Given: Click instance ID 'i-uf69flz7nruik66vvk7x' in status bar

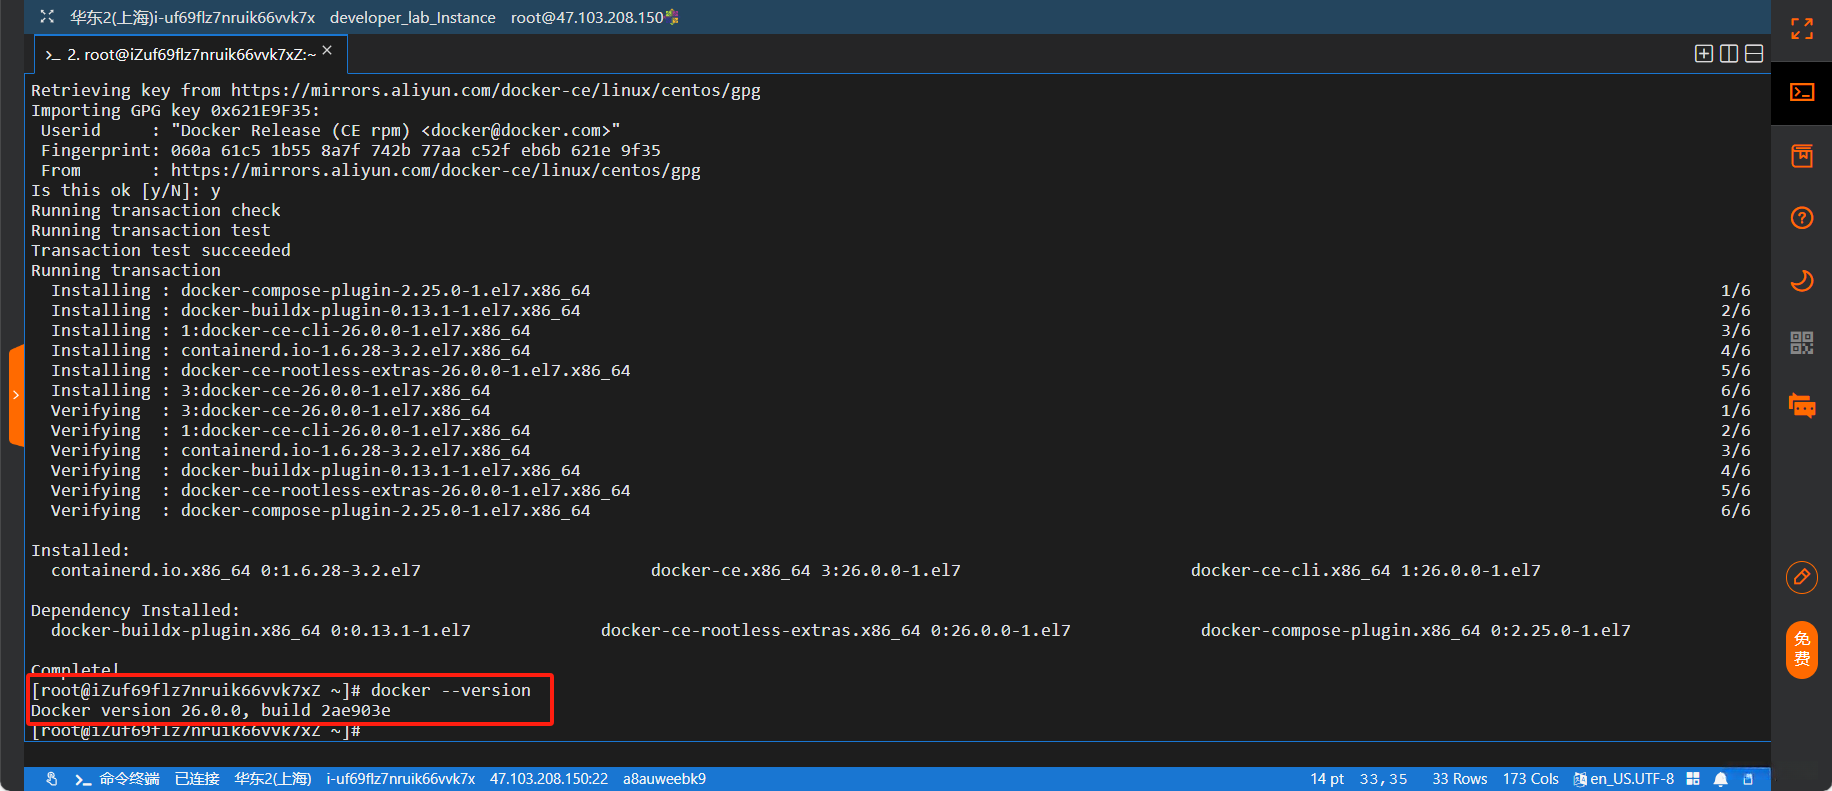Looking at the screenshot, I should tap(401, 779).
